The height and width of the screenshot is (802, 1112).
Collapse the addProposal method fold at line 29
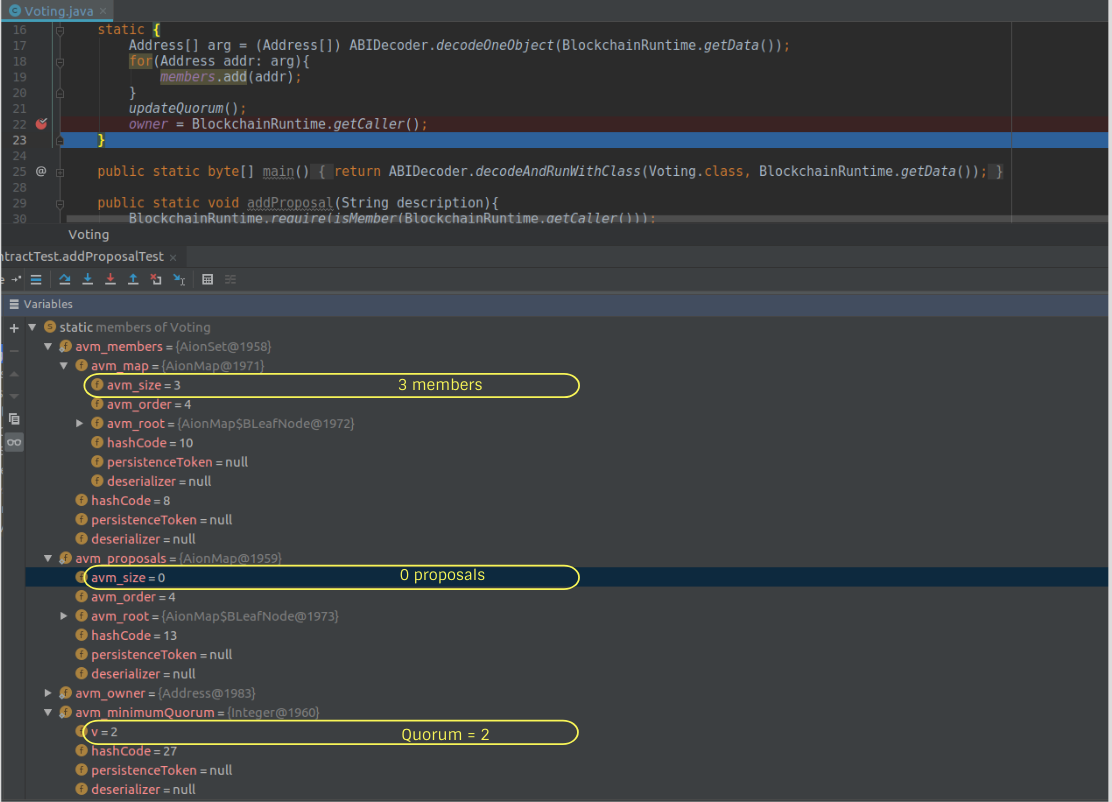[x=60, y=204]
